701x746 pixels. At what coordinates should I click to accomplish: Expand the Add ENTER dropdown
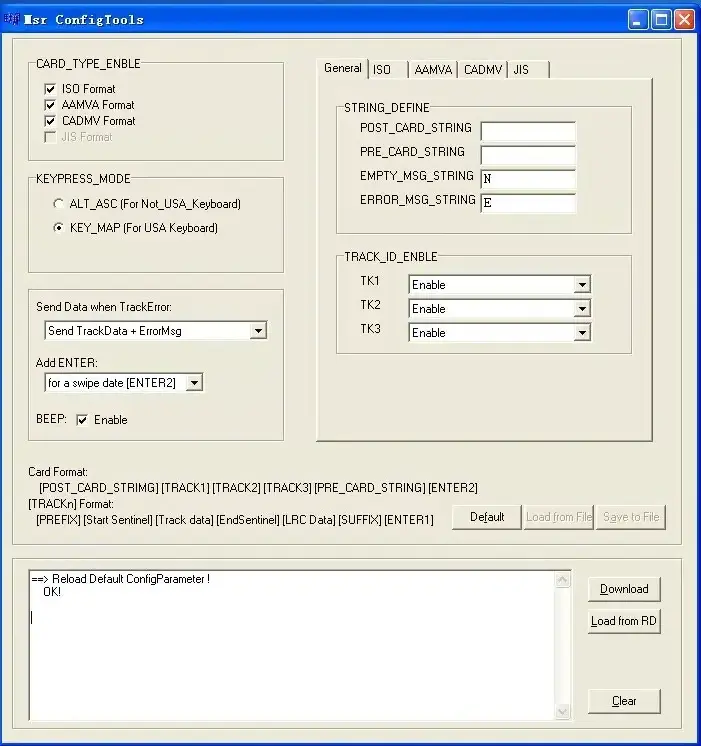(194, 383)
